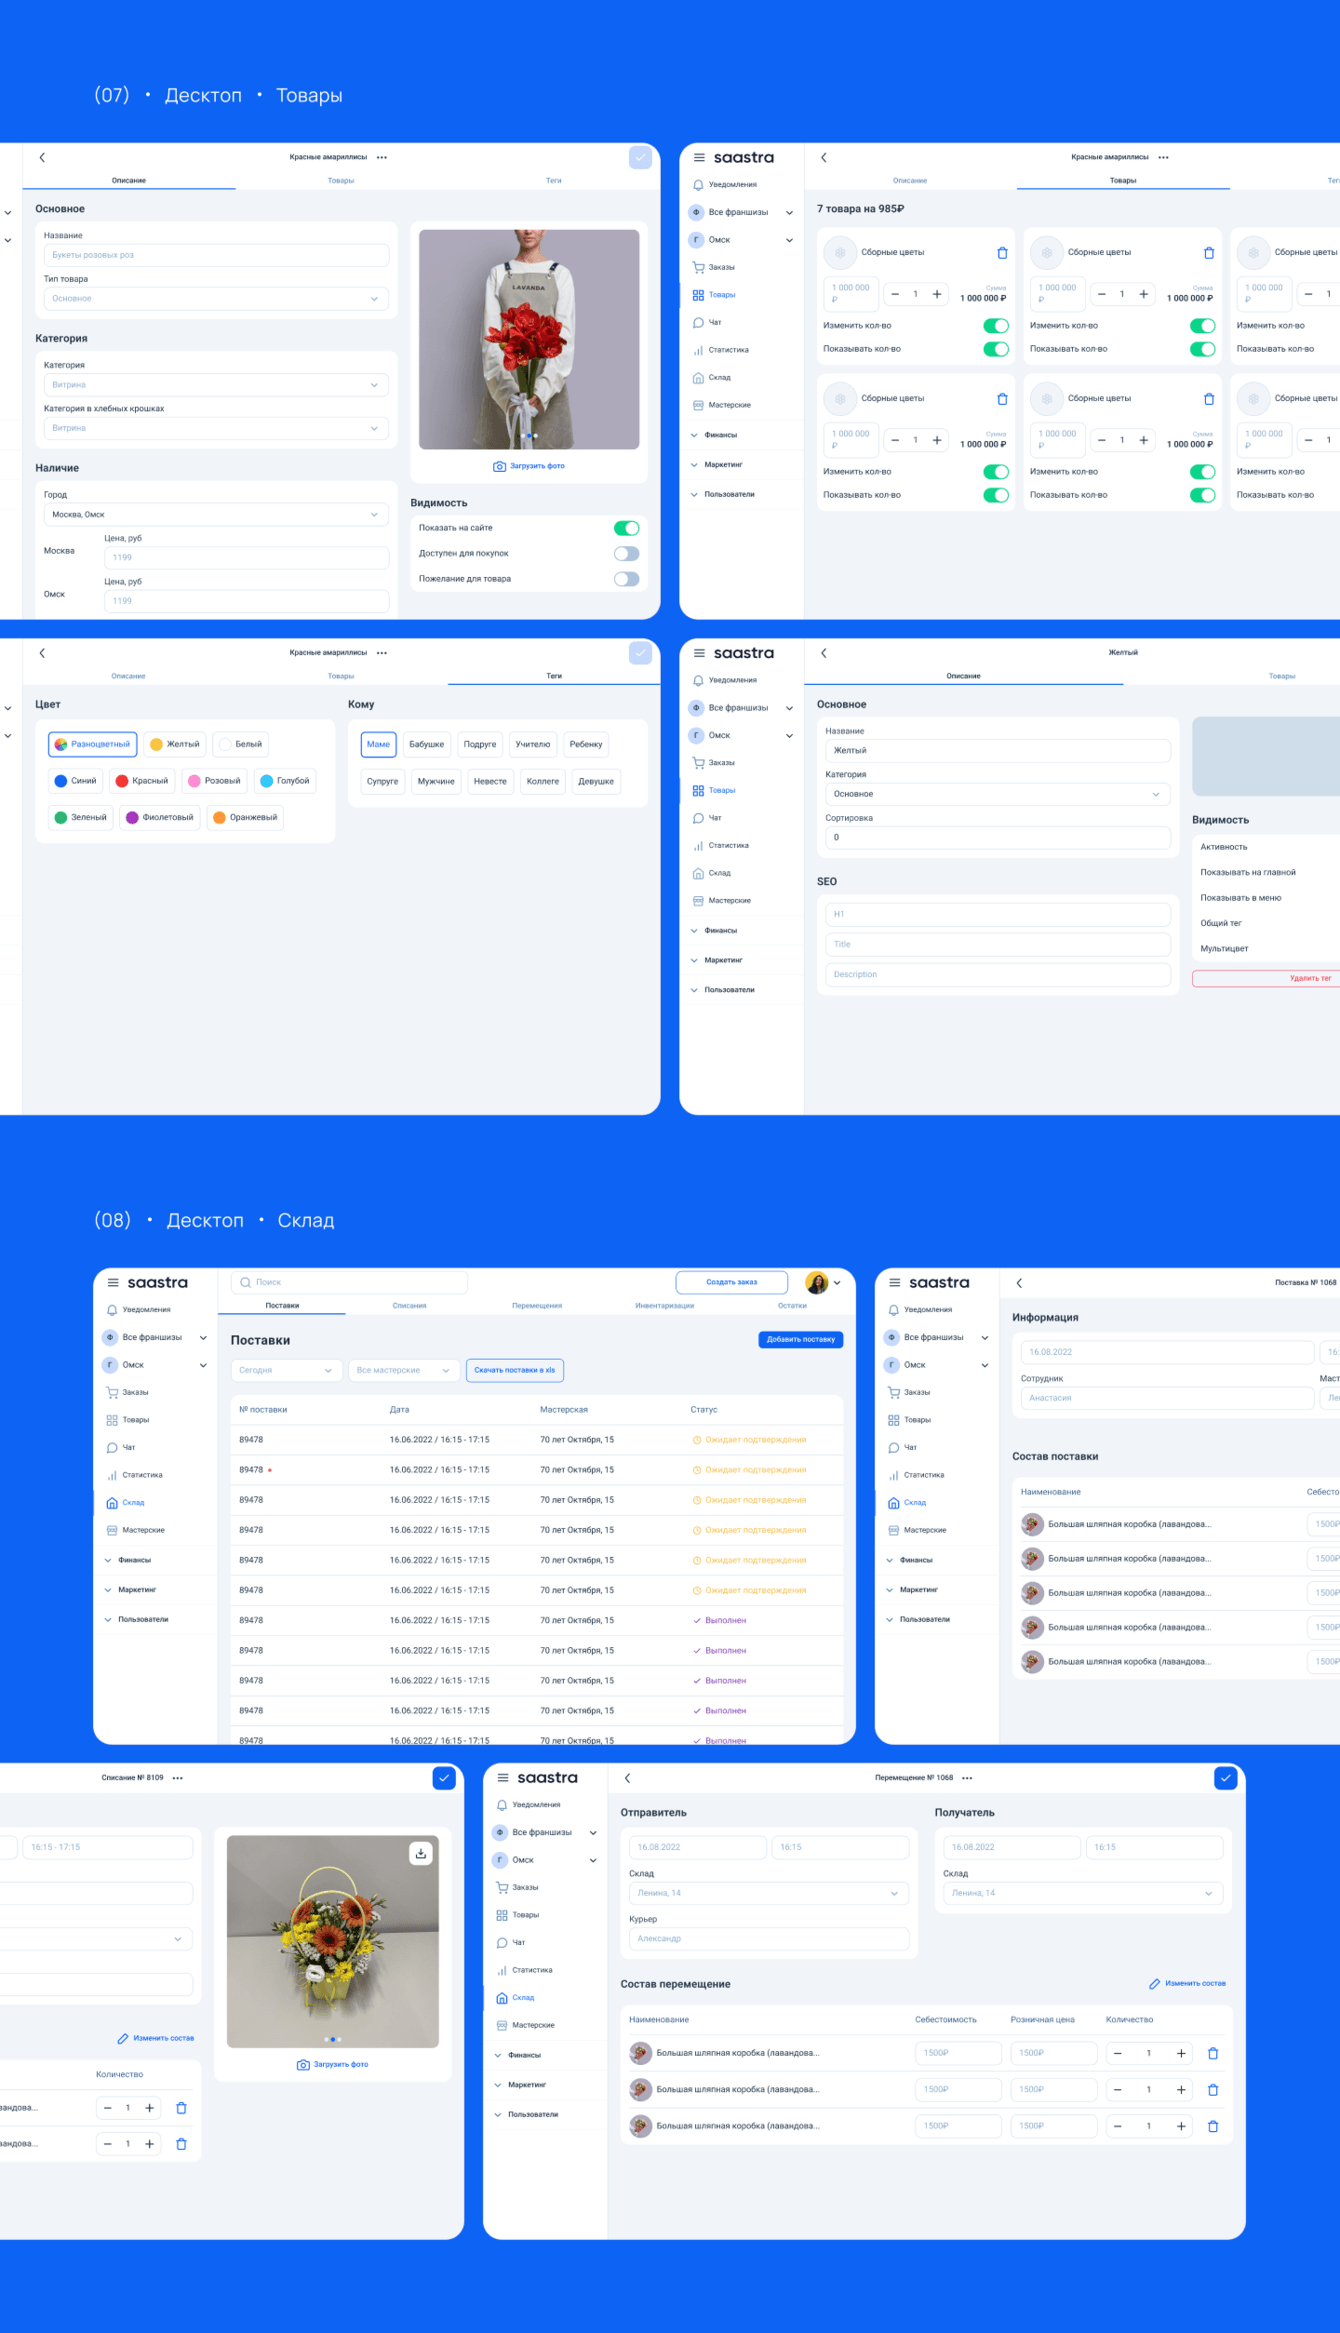Switch to Списания tab
The height and width of the screenshot is (2333, 1340).
[409, 1306]
